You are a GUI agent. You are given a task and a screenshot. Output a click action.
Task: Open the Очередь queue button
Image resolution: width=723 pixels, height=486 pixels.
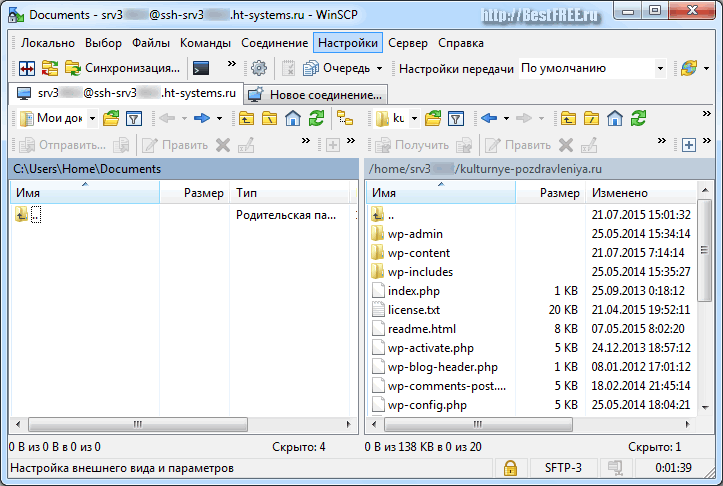pos(337,68)
